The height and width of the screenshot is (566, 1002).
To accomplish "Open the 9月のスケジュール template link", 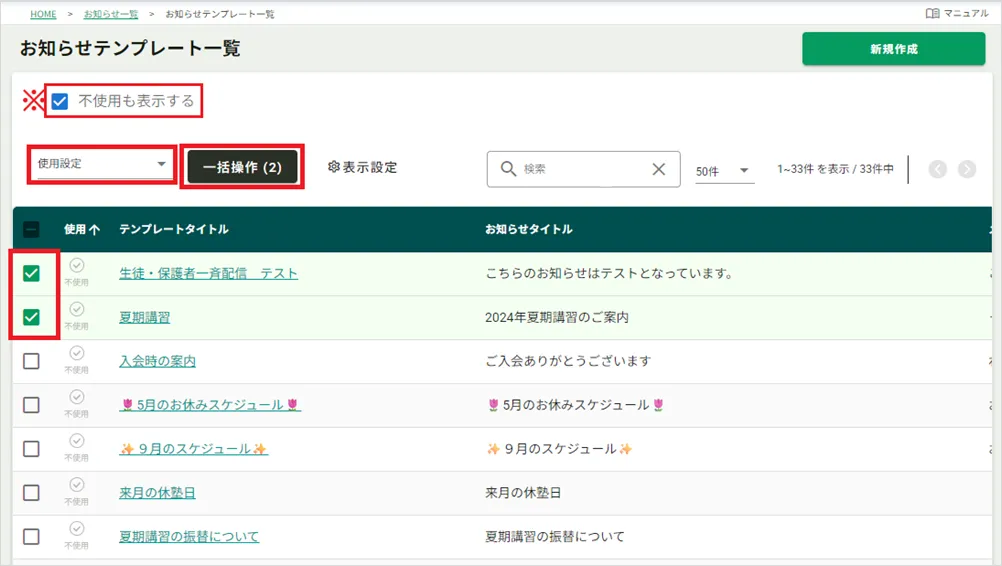I will click(x=194, y=449).
